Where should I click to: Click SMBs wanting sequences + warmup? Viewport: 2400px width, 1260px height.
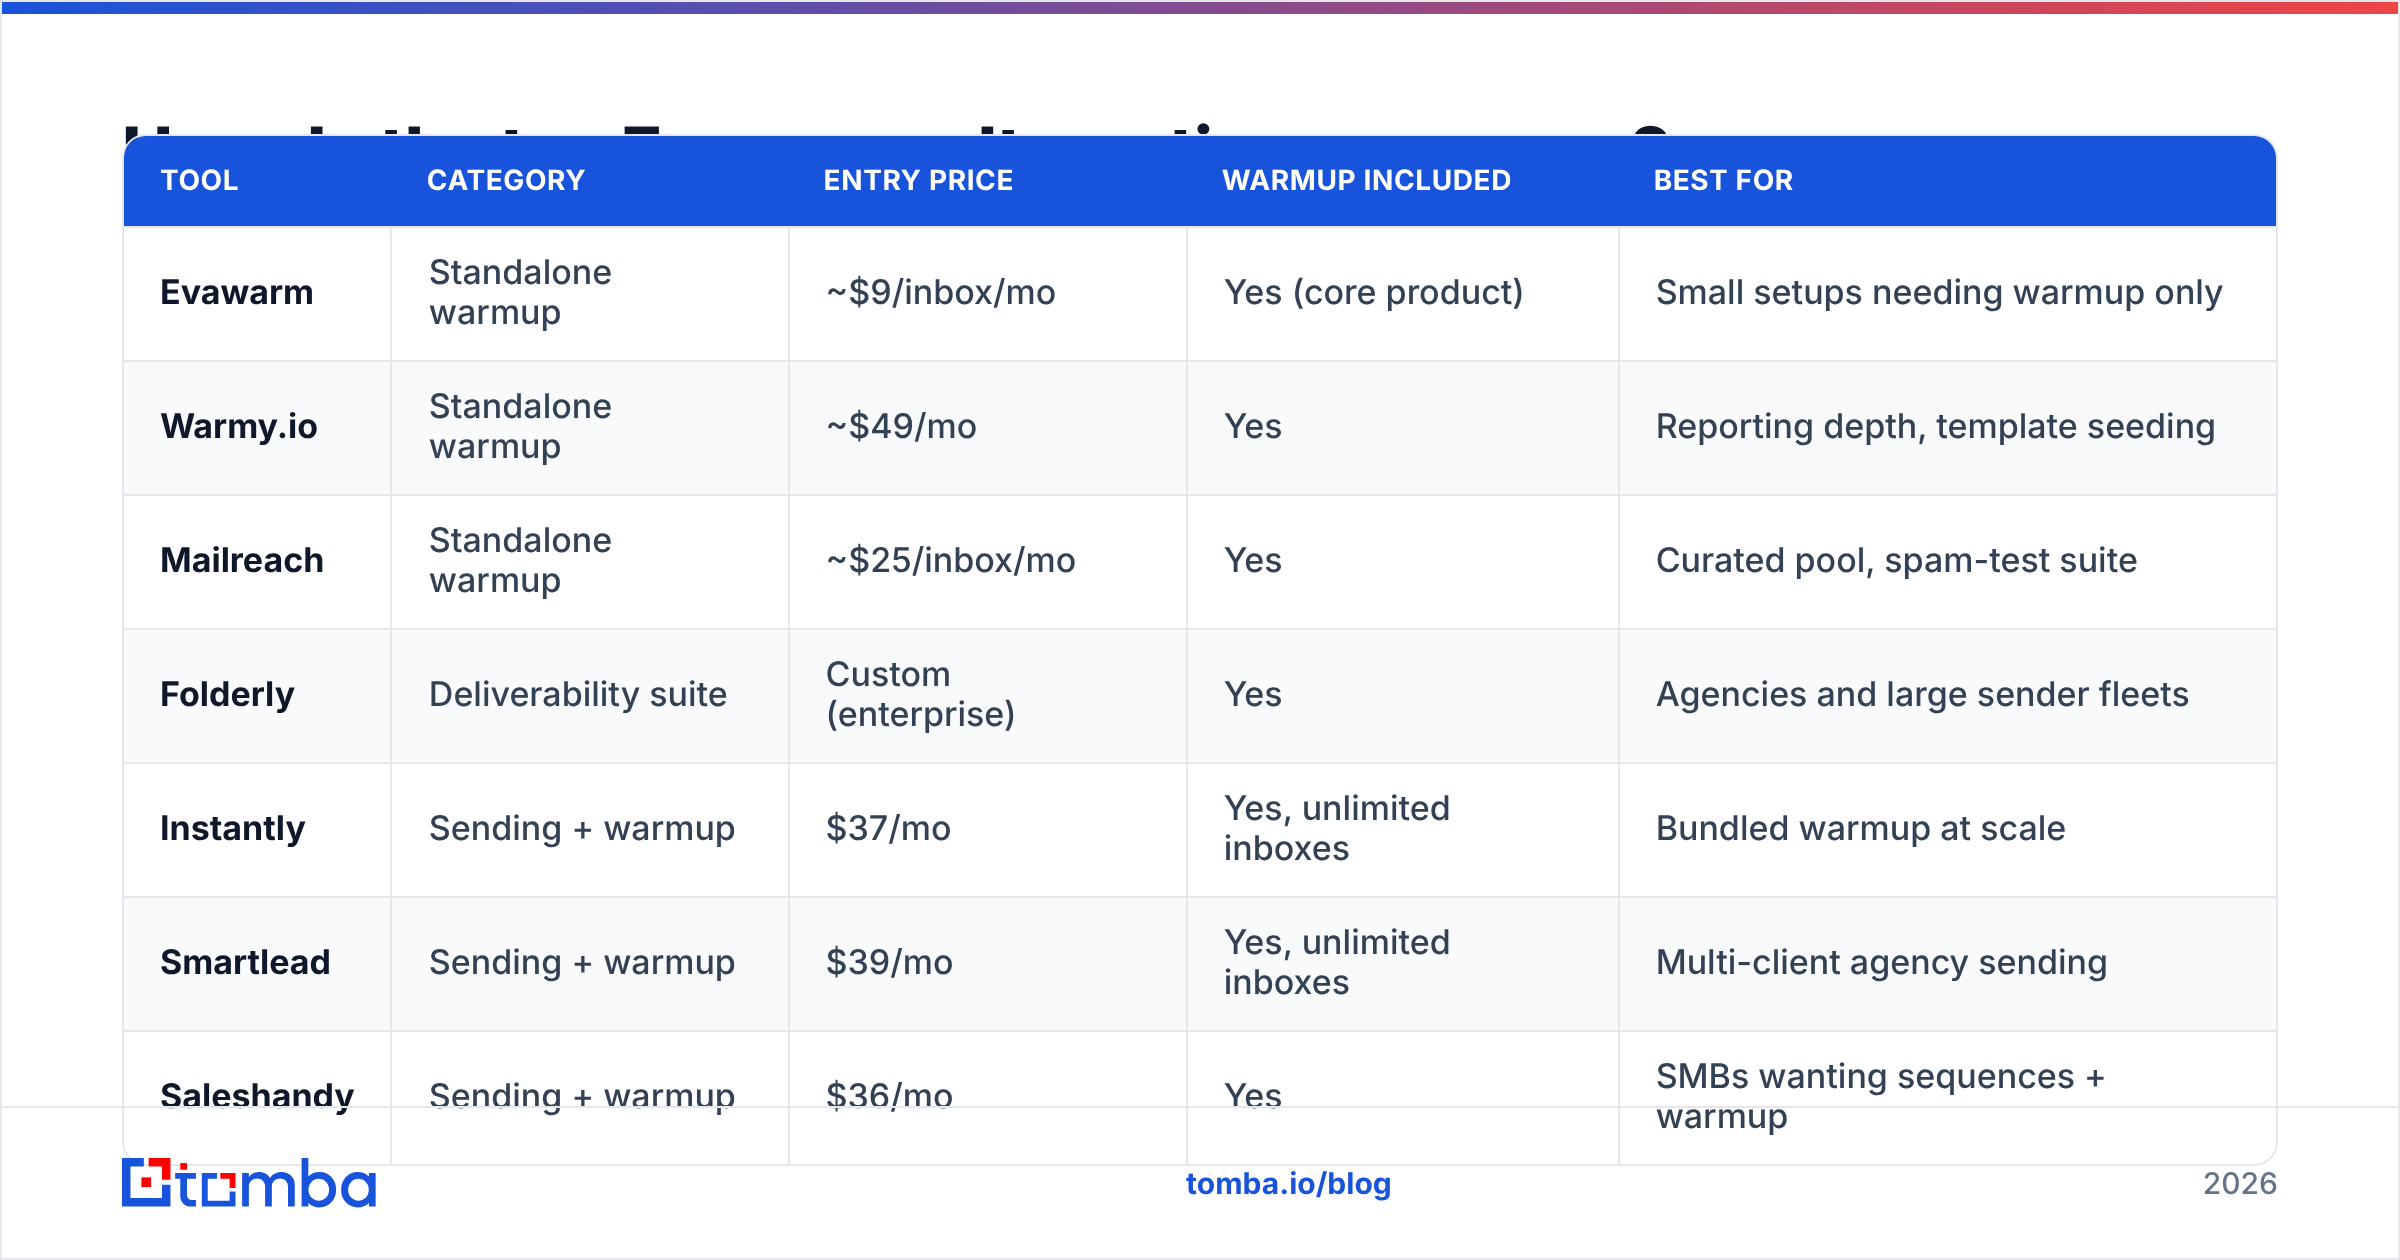click(1880, 1096)
